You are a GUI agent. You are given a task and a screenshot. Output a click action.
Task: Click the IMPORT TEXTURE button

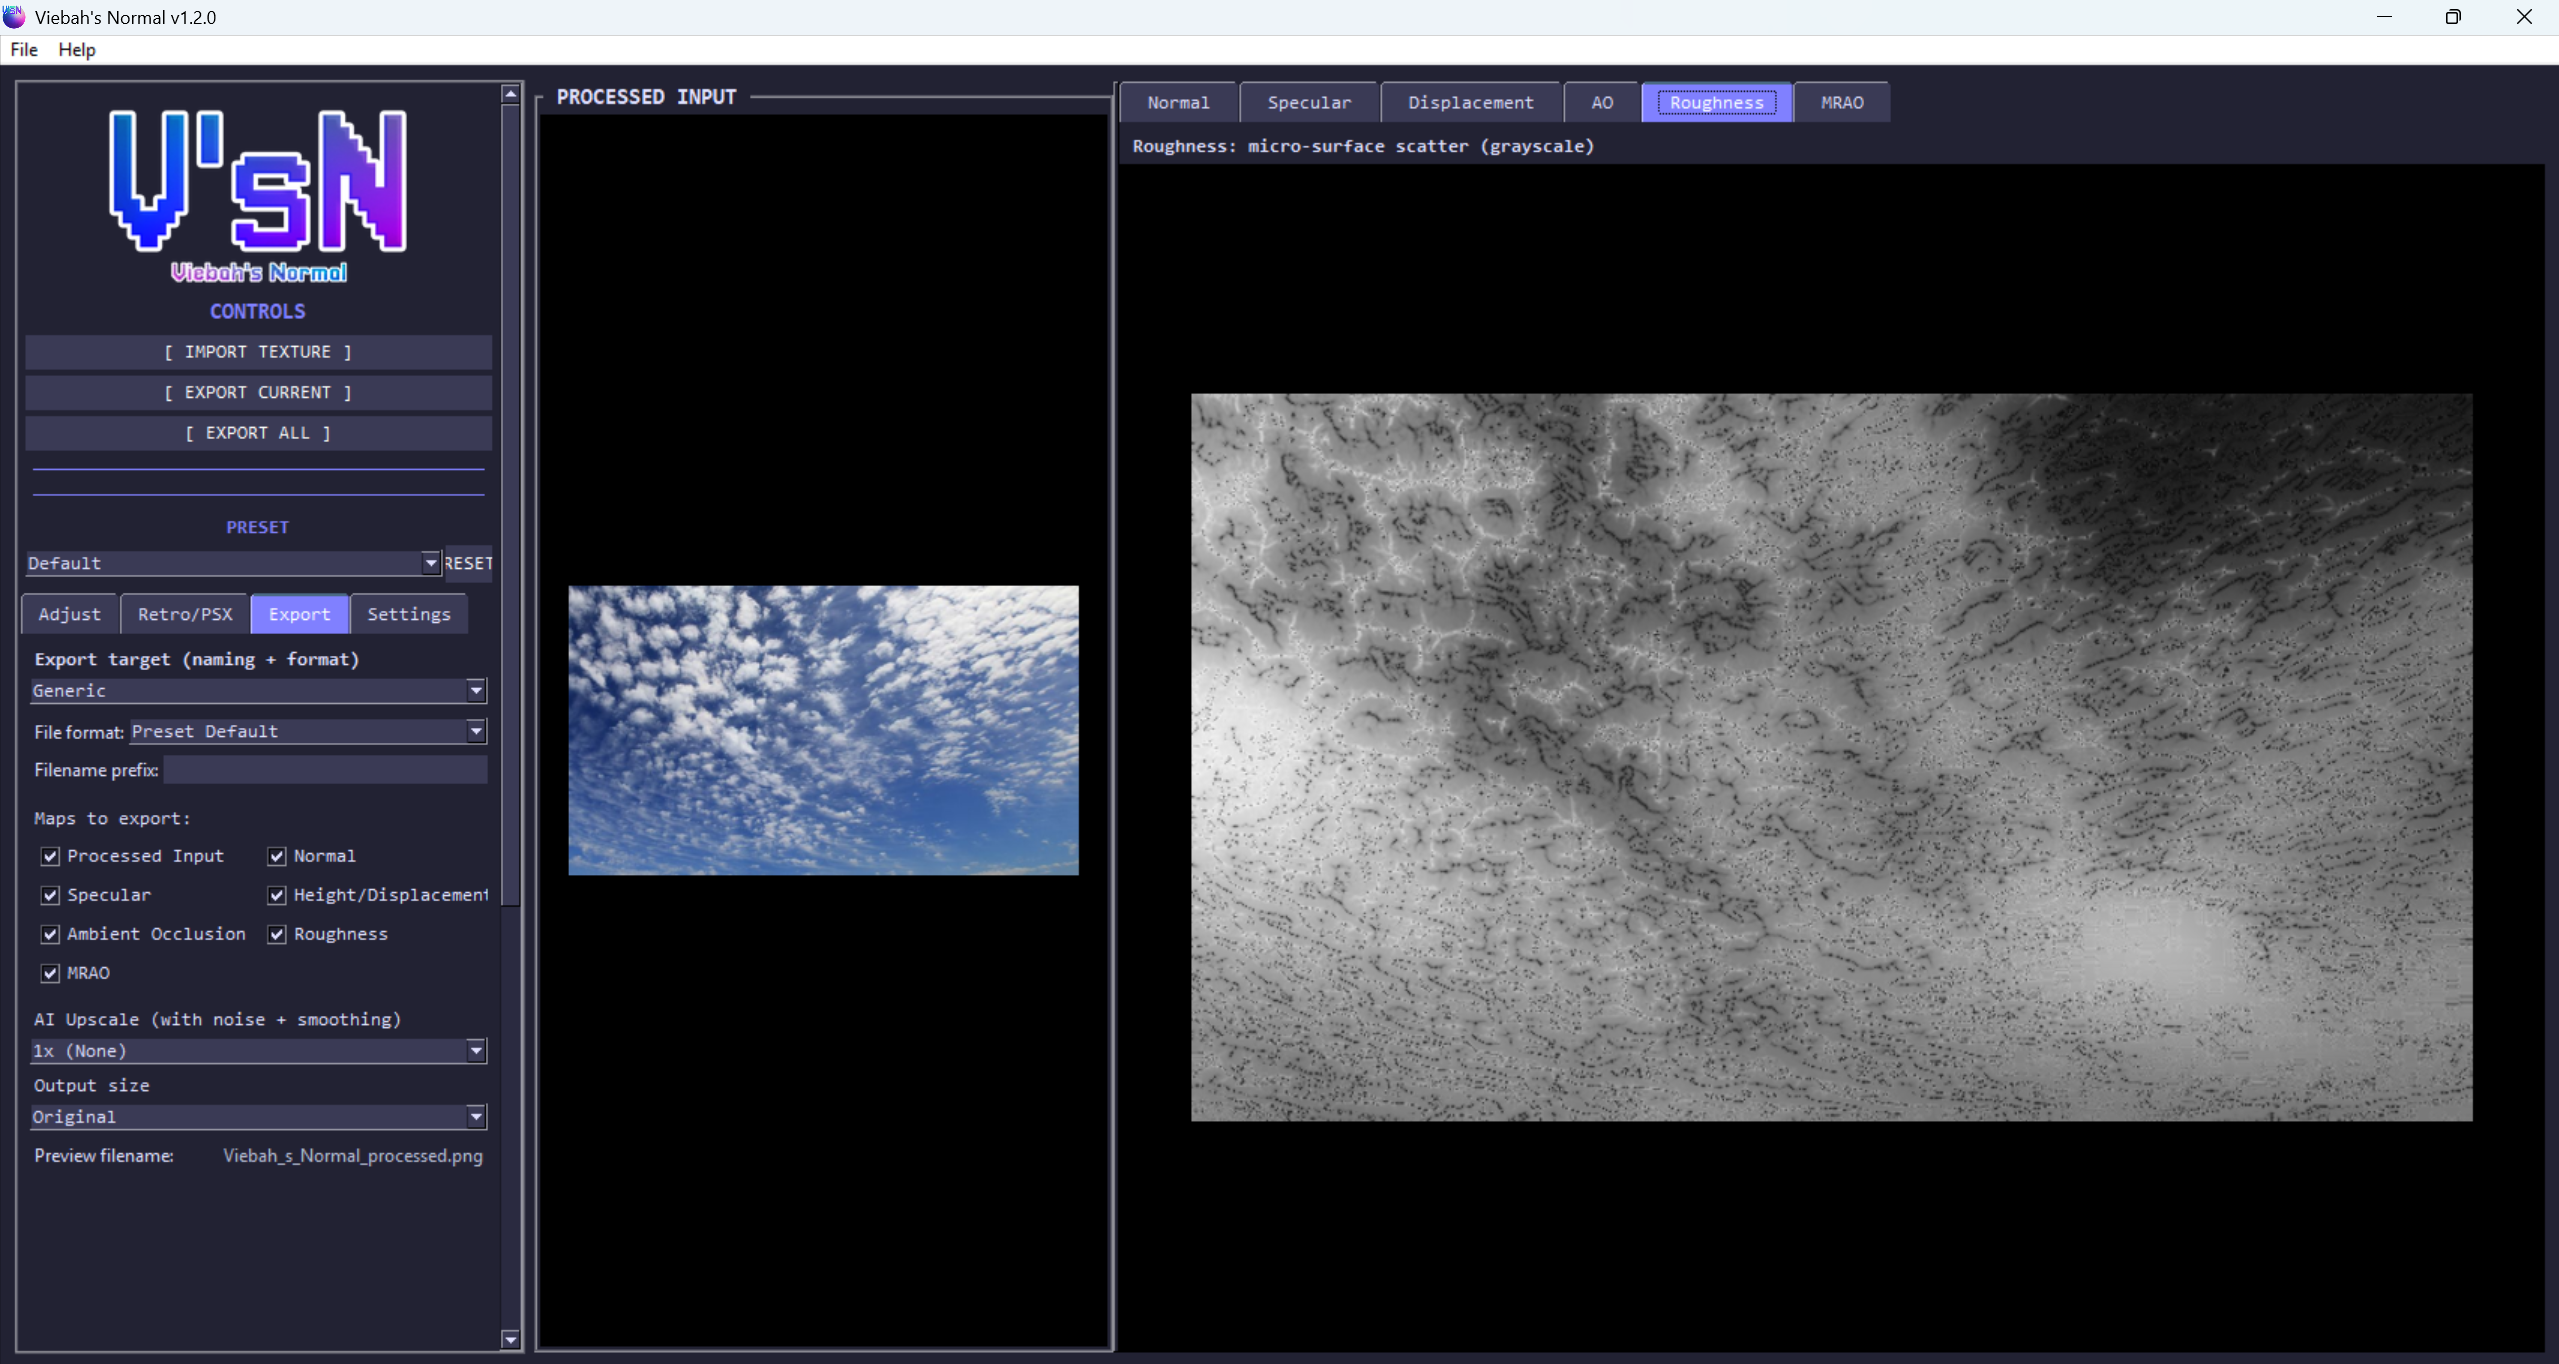[258, 352]
